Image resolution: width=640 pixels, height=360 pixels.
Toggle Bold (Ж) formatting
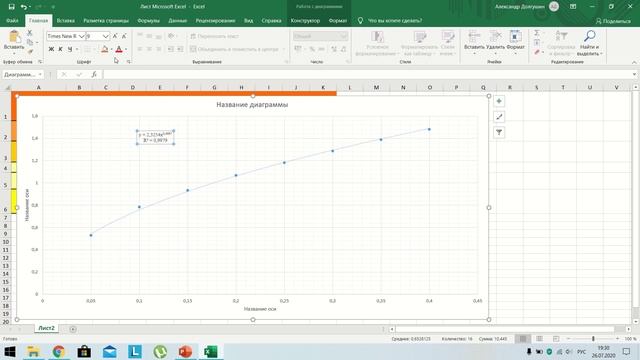click(51, 49)
